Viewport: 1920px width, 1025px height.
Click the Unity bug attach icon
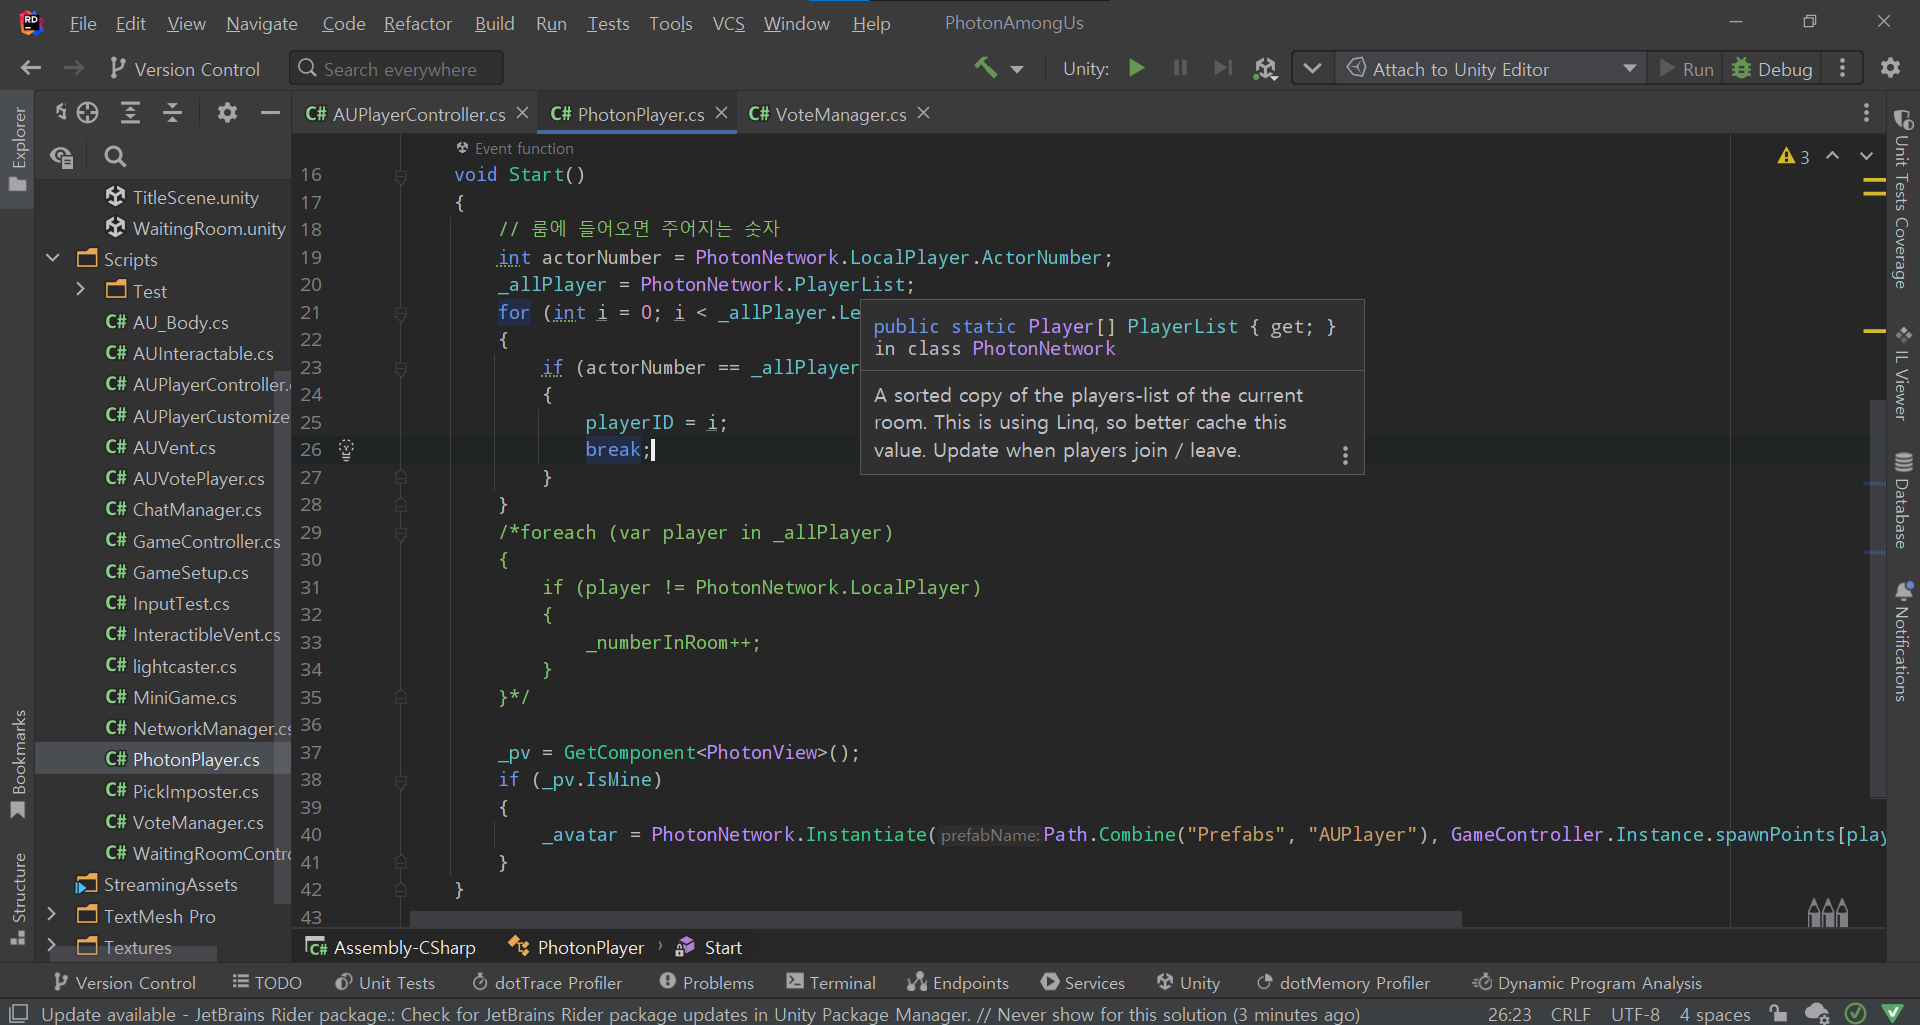click(x=1265, y=68)
